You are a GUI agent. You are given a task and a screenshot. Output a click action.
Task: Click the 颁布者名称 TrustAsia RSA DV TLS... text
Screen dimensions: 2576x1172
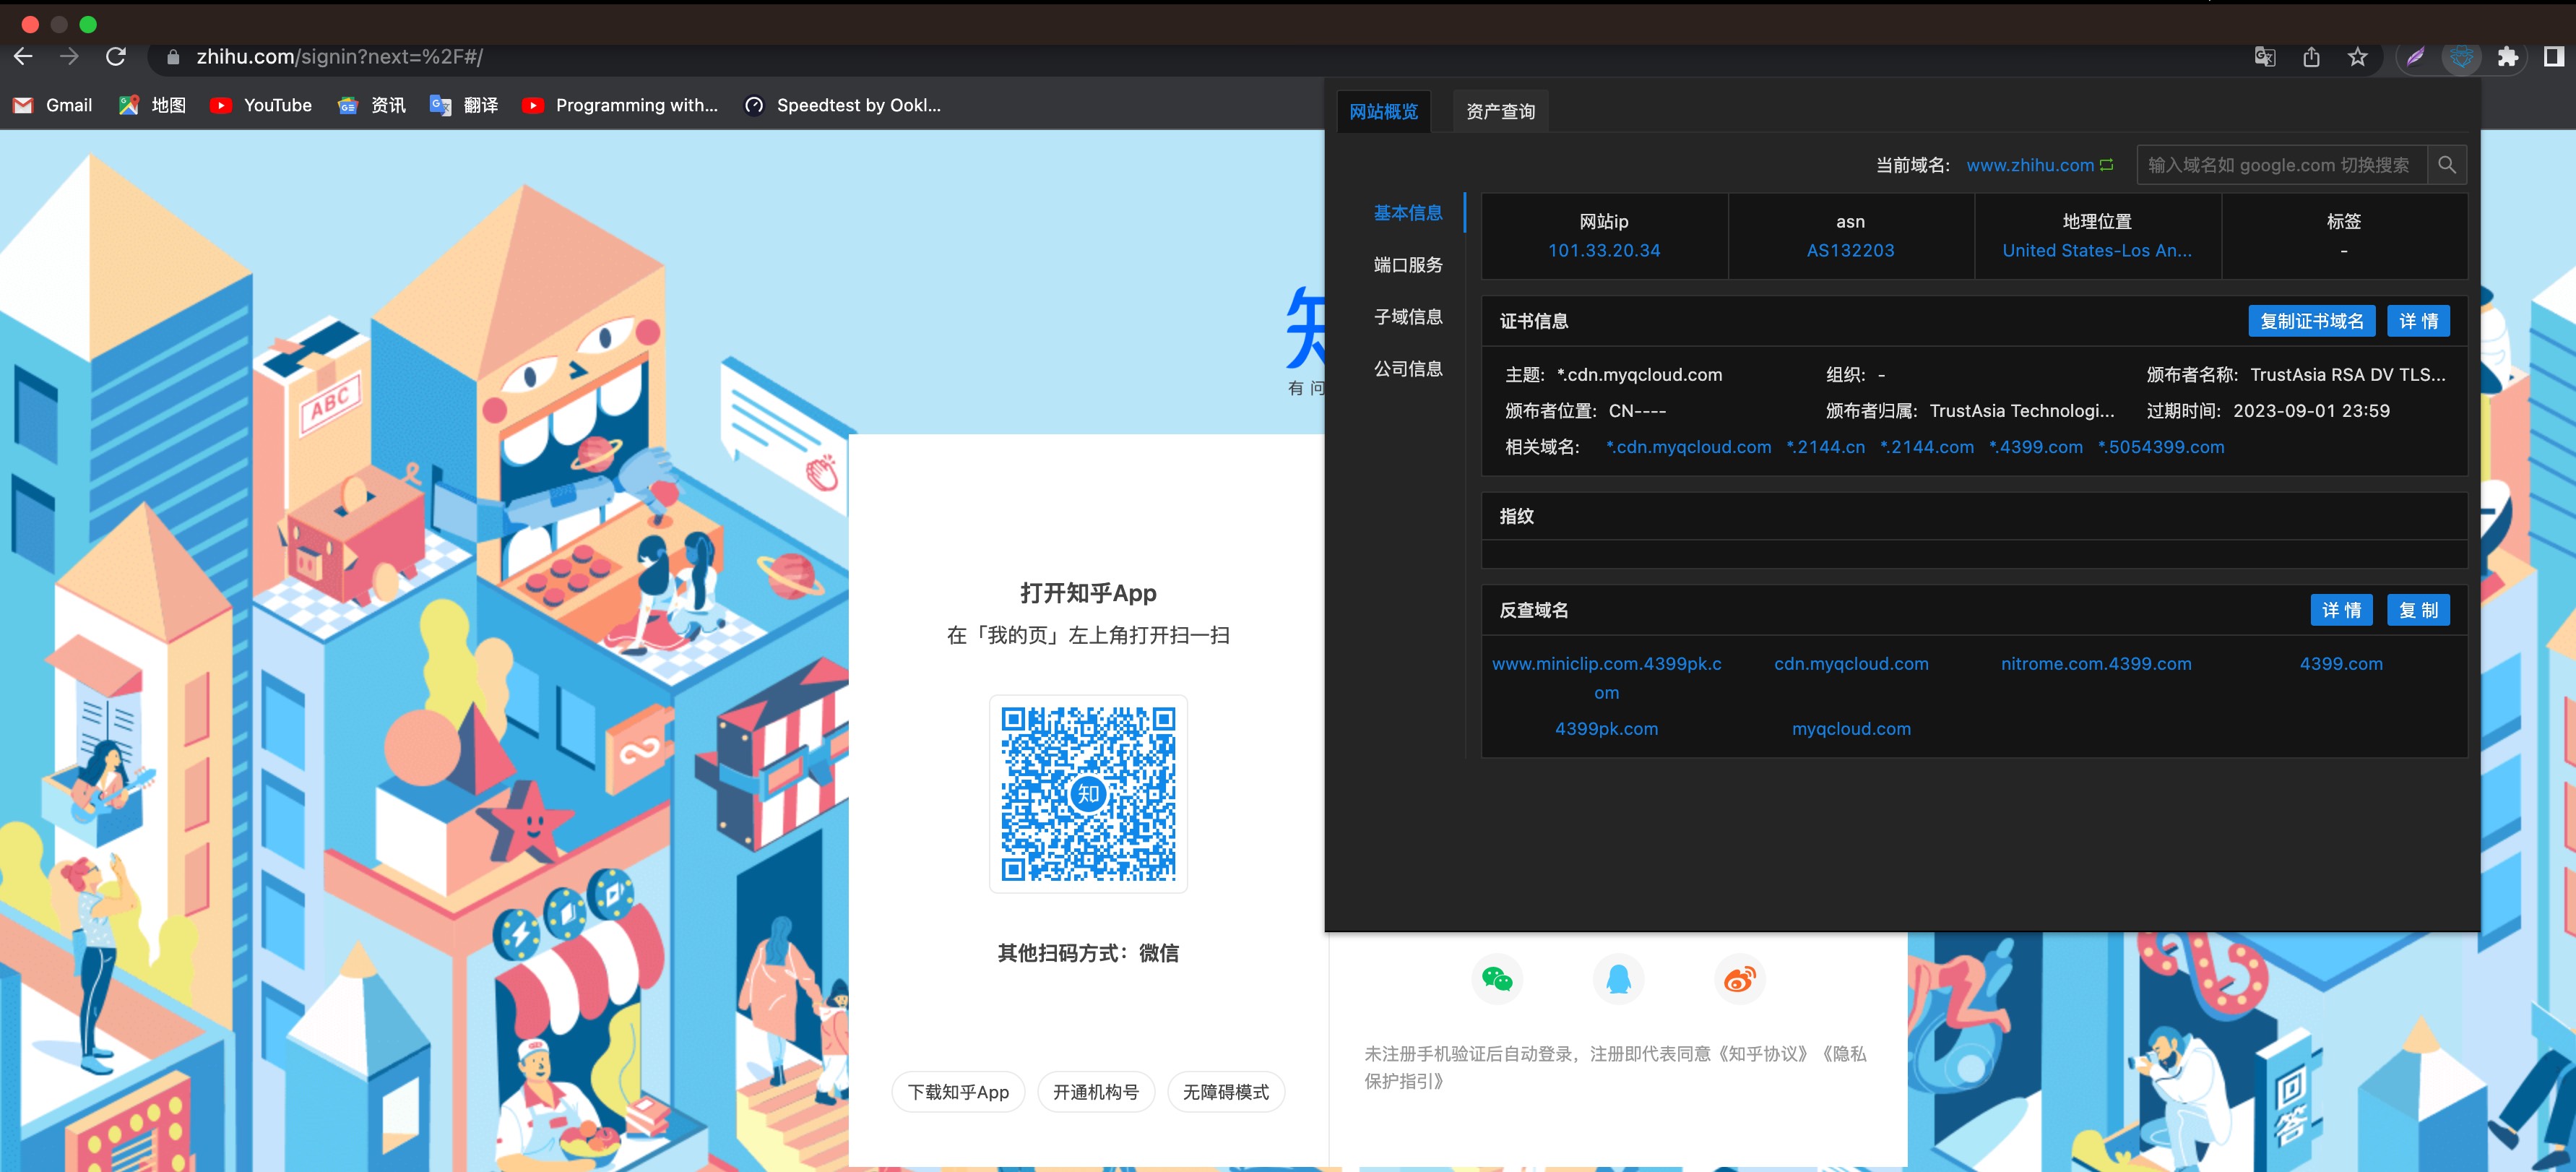pos(2347,375)
